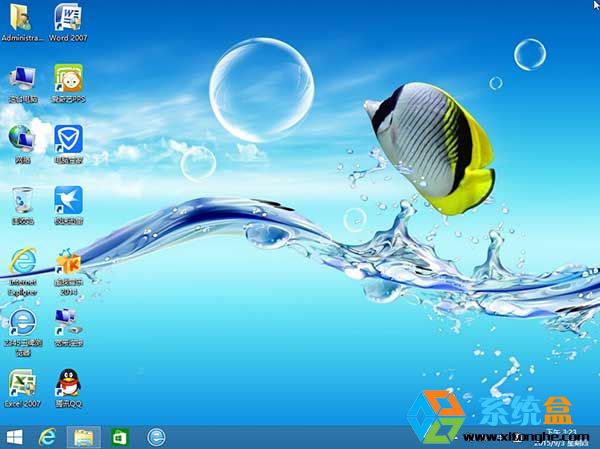Screen dimensions: 600x449
Task: Open the Recycle Bin
Action: pyautogui.click(x=21, y=199)
